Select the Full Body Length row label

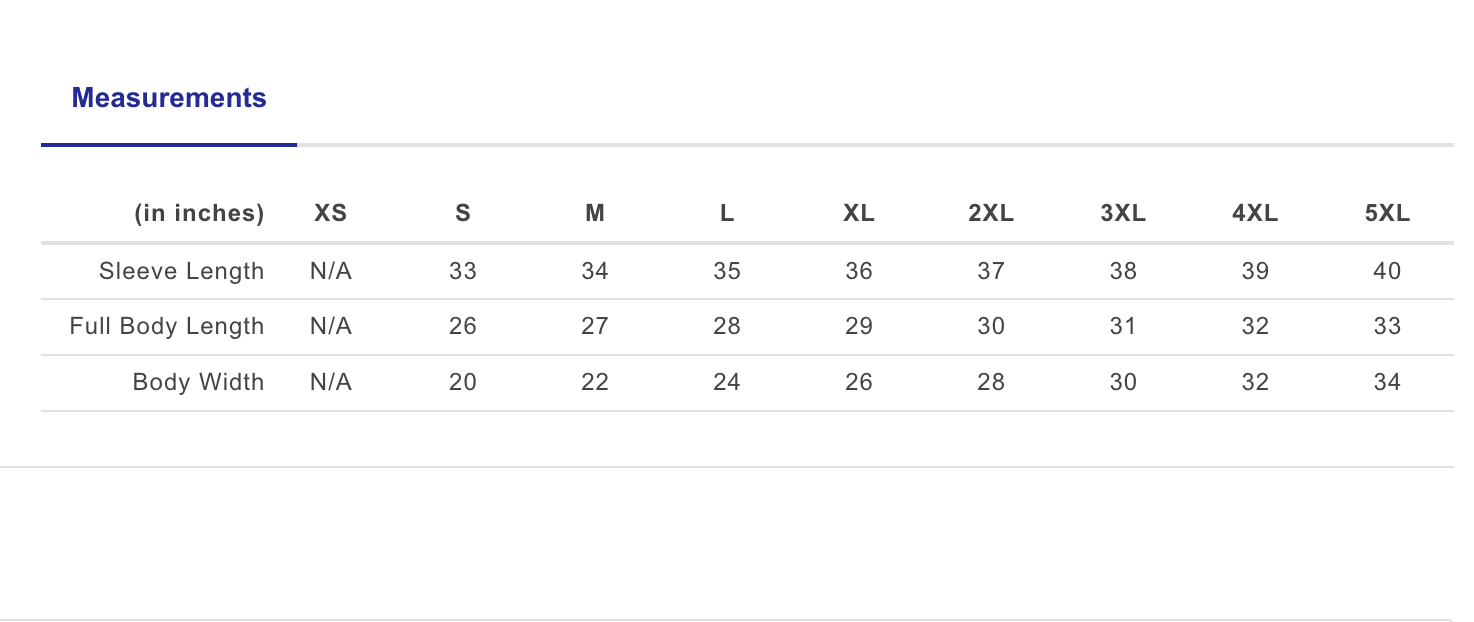pos(167,326)
